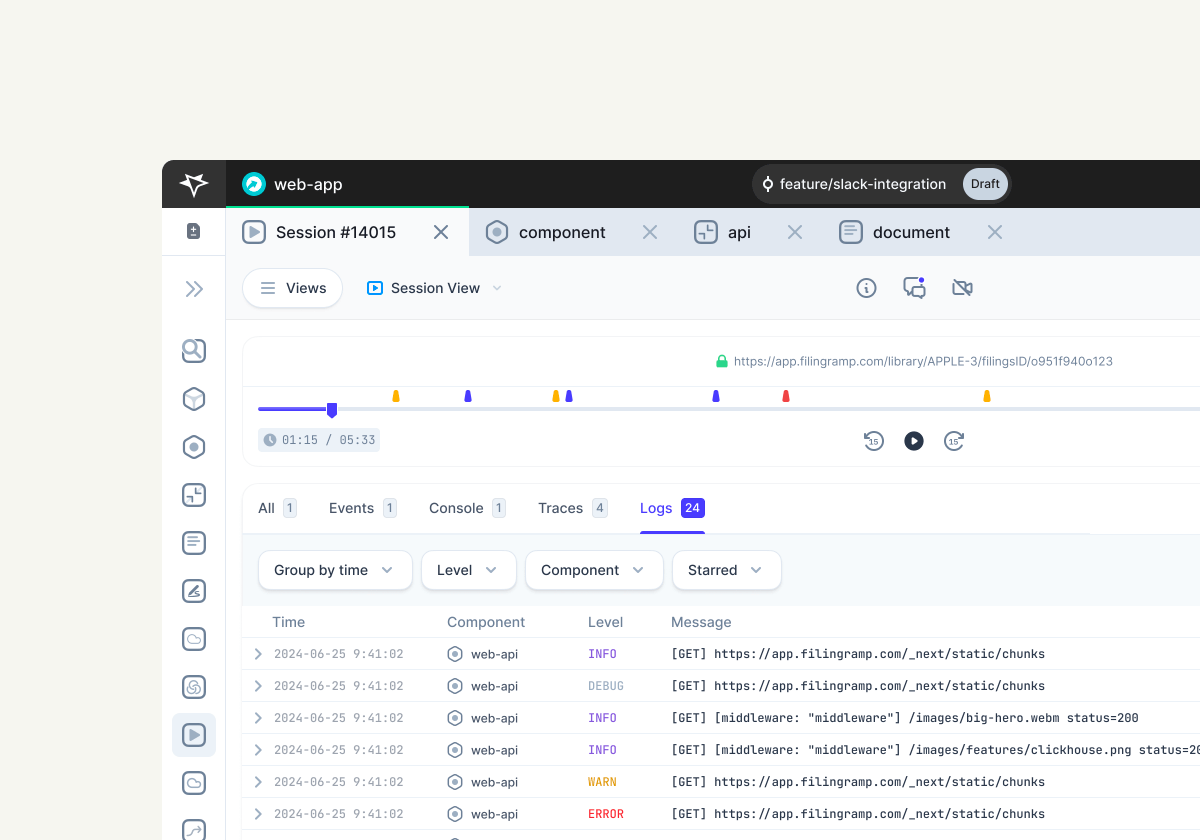Close the api tab

pyautogui.click(x=795, y=232)
